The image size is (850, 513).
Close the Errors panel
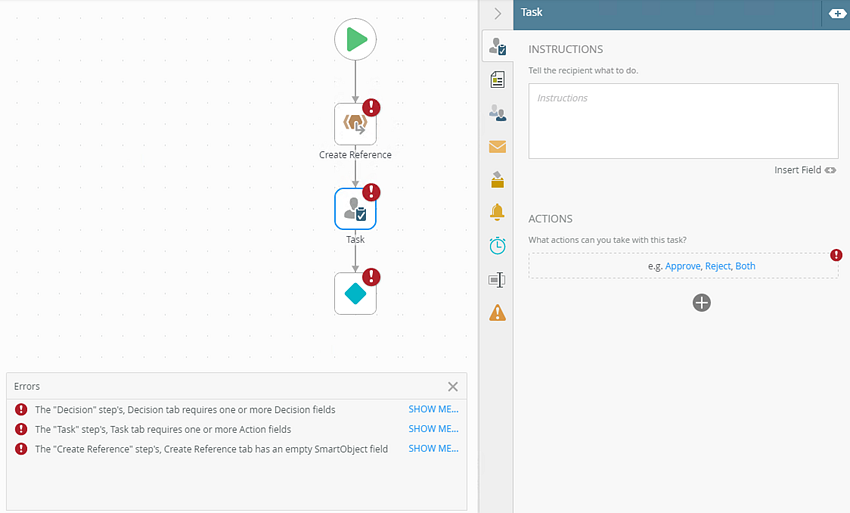pyautogui.click(x=453, y=387)
